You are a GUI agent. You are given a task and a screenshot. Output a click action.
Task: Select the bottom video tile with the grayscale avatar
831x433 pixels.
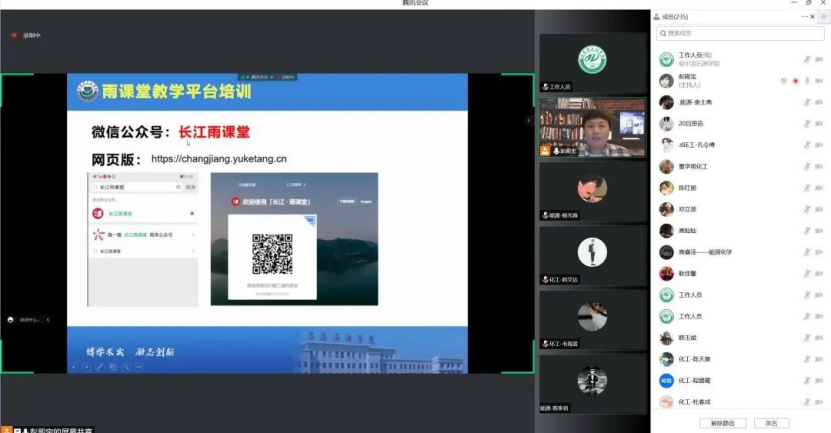(x=593, y=384)
